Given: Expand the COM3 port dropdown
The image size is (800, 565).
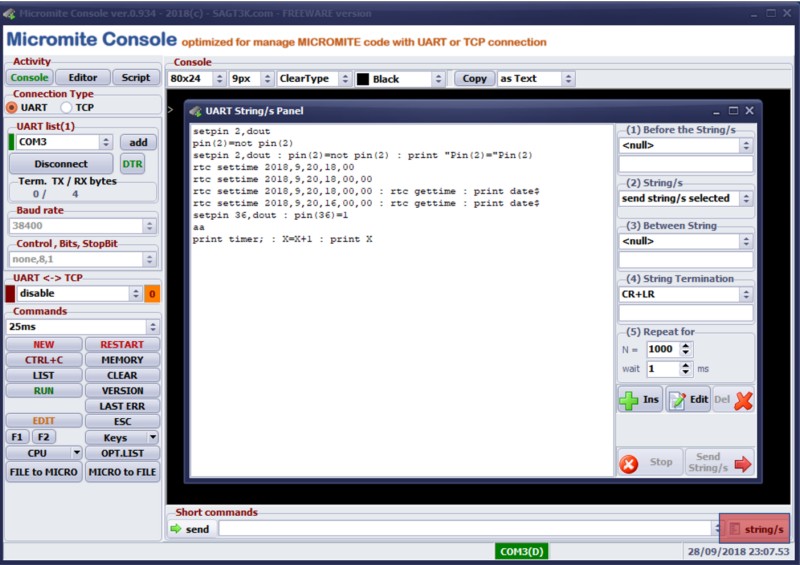Looking at the screenshot, I should [x=106, y=143].
